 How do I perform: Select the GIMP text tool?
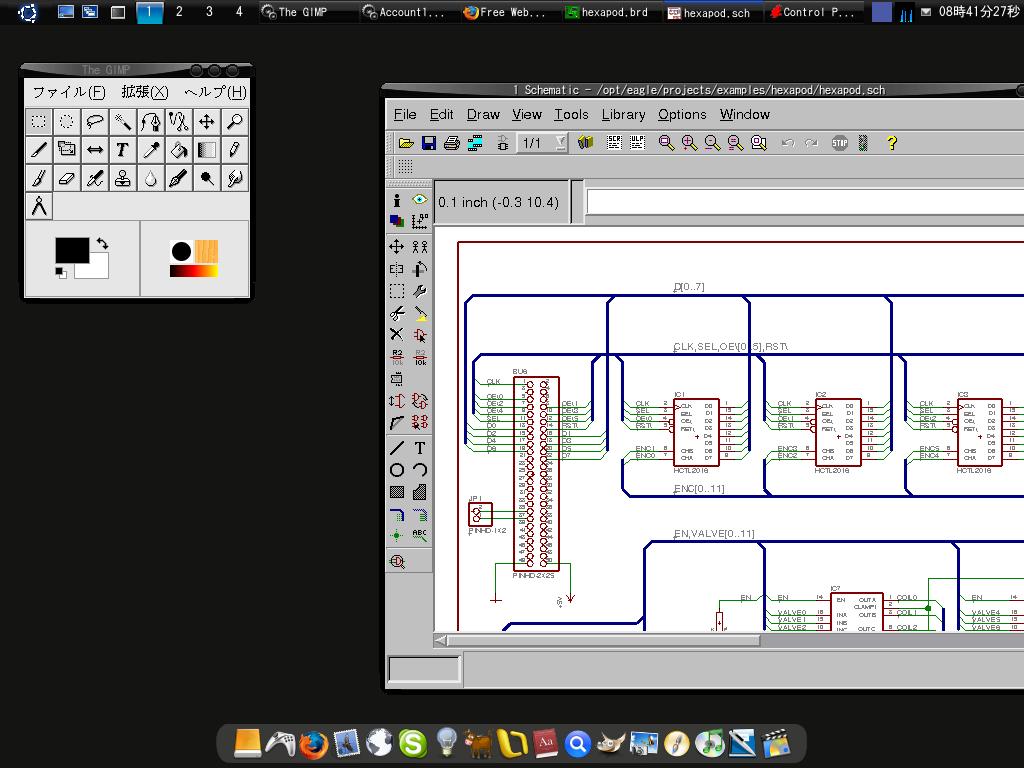click(x=122, y=150)
